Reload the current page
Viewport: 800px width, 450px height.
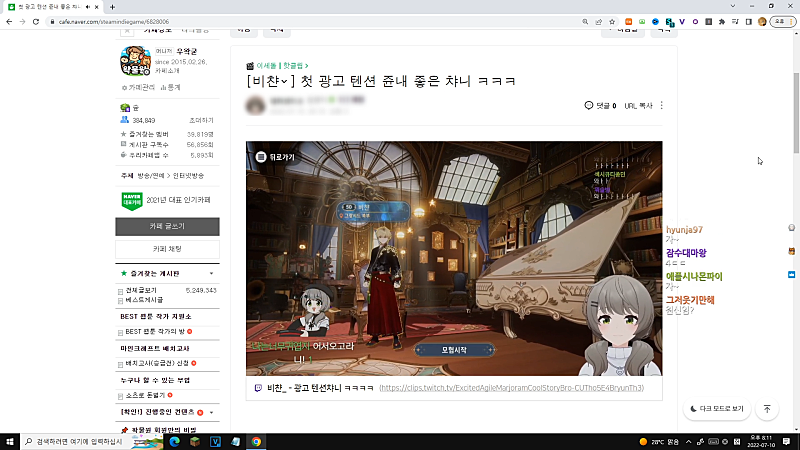tap(36, 22)
